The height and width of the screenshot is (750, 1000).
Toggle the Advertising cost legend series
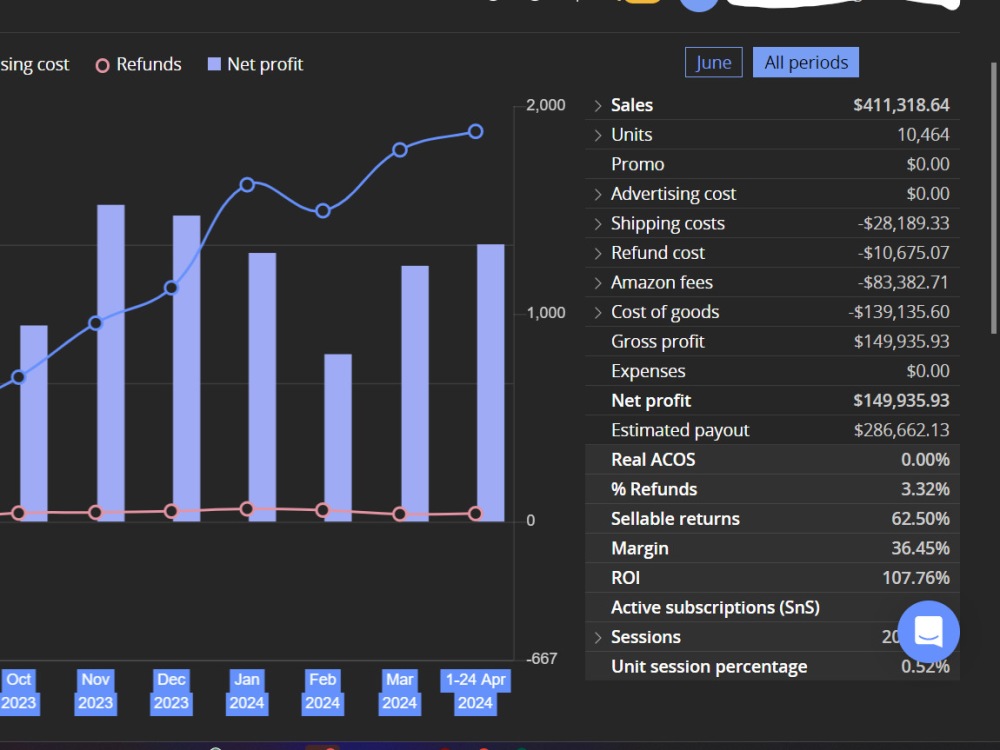(x=34, y=64)
